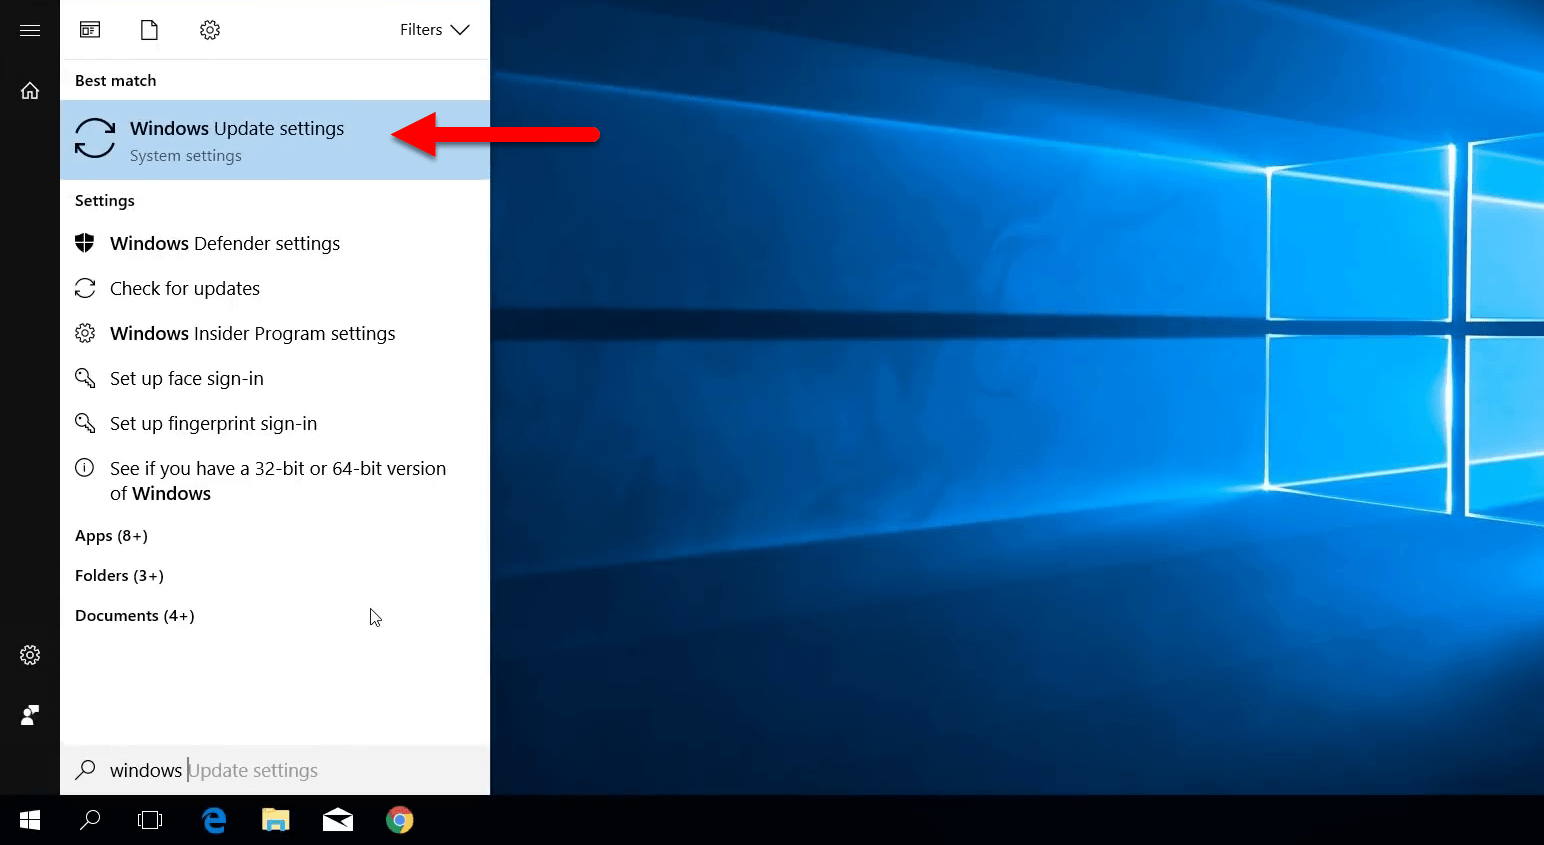Select Set up fingerprint sign-in
This screenshot has height=845, width=1544.
coord(275,424)
